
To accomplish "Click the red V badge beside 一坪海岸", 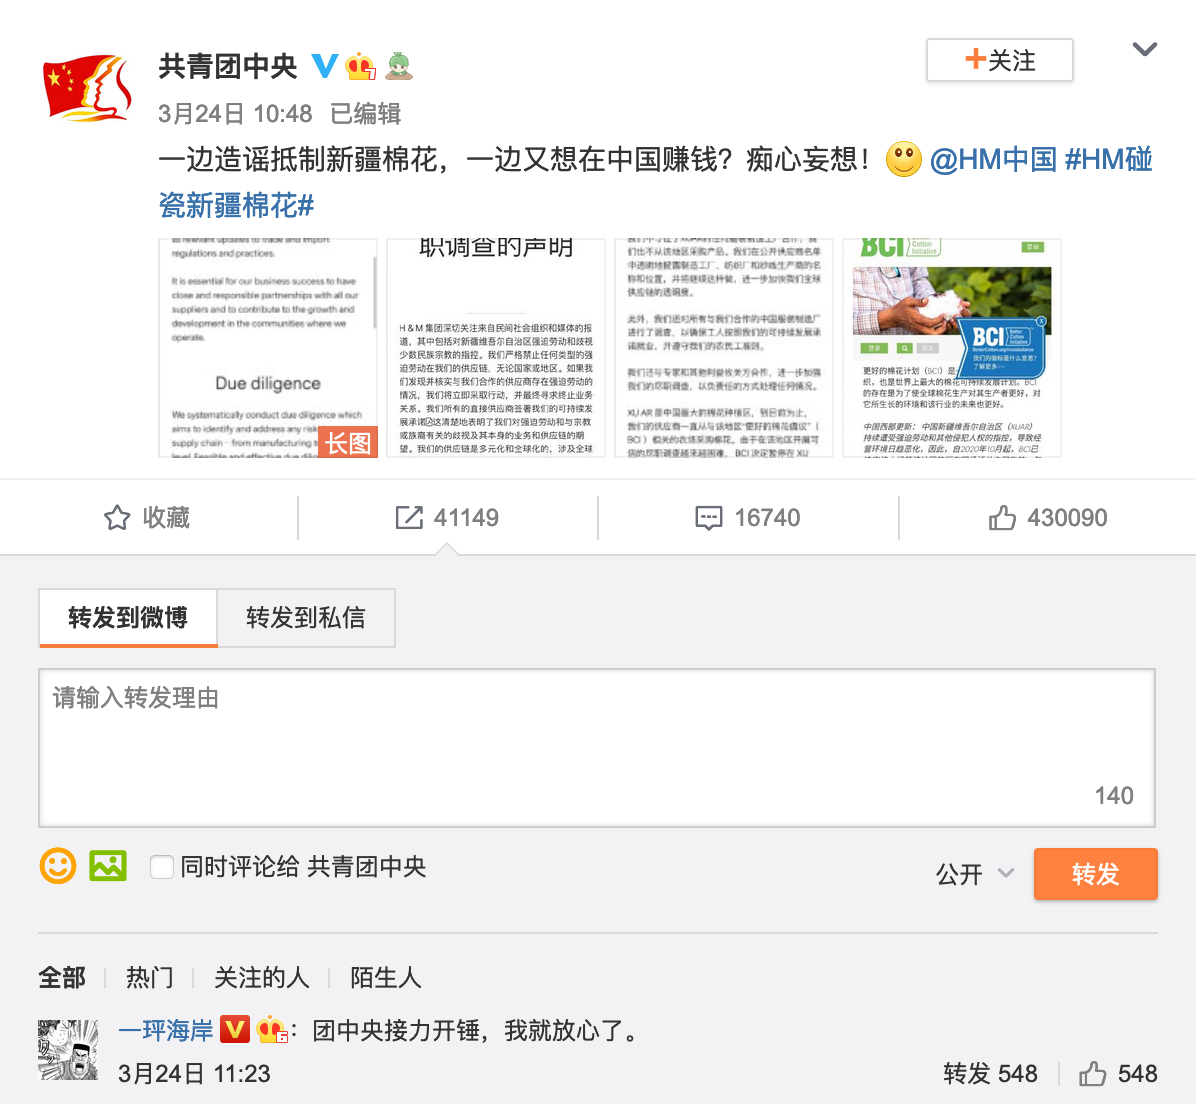I will (x=234, y=1030).
